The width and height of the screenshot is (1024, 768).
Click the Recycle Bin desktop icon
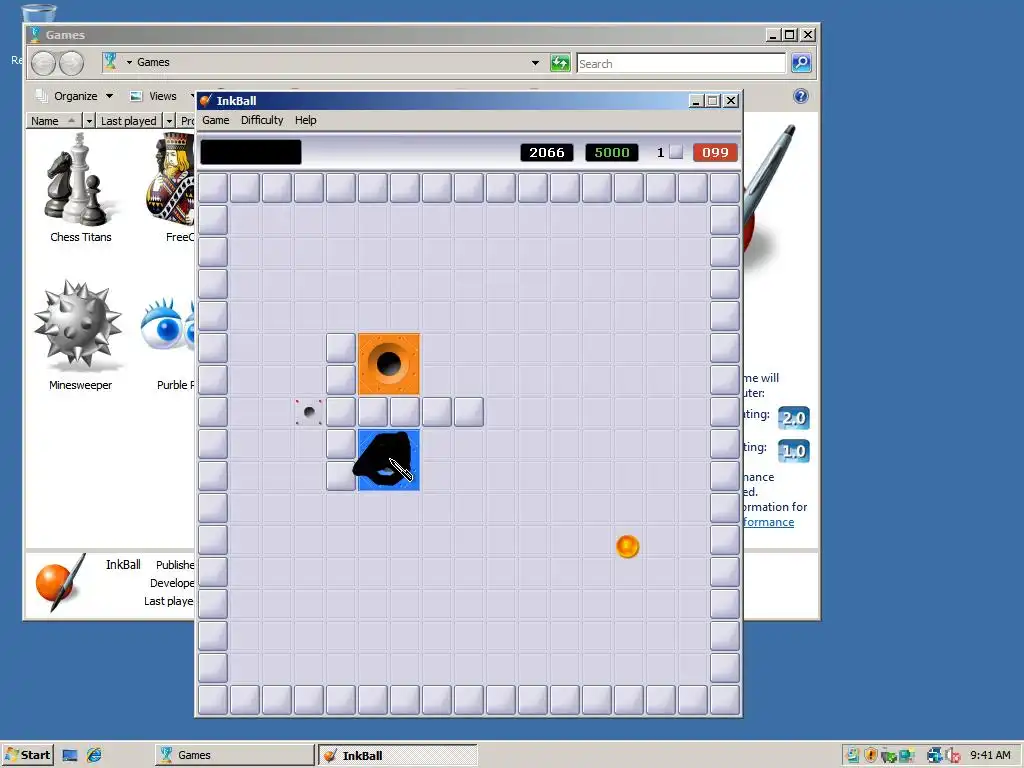(x=39, y=13)
